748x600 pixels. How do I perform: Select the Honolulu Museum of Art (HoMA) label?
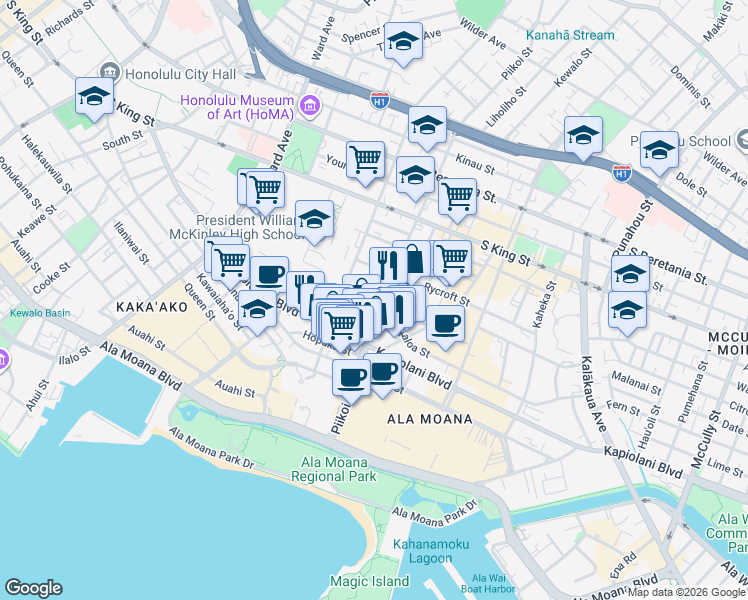click(x=237, y=107)
